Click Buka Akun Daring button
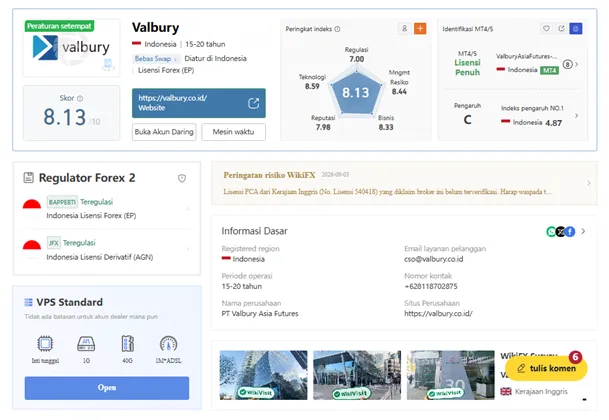The width and height of the screenshot is (609, 420). pos(164,132)
